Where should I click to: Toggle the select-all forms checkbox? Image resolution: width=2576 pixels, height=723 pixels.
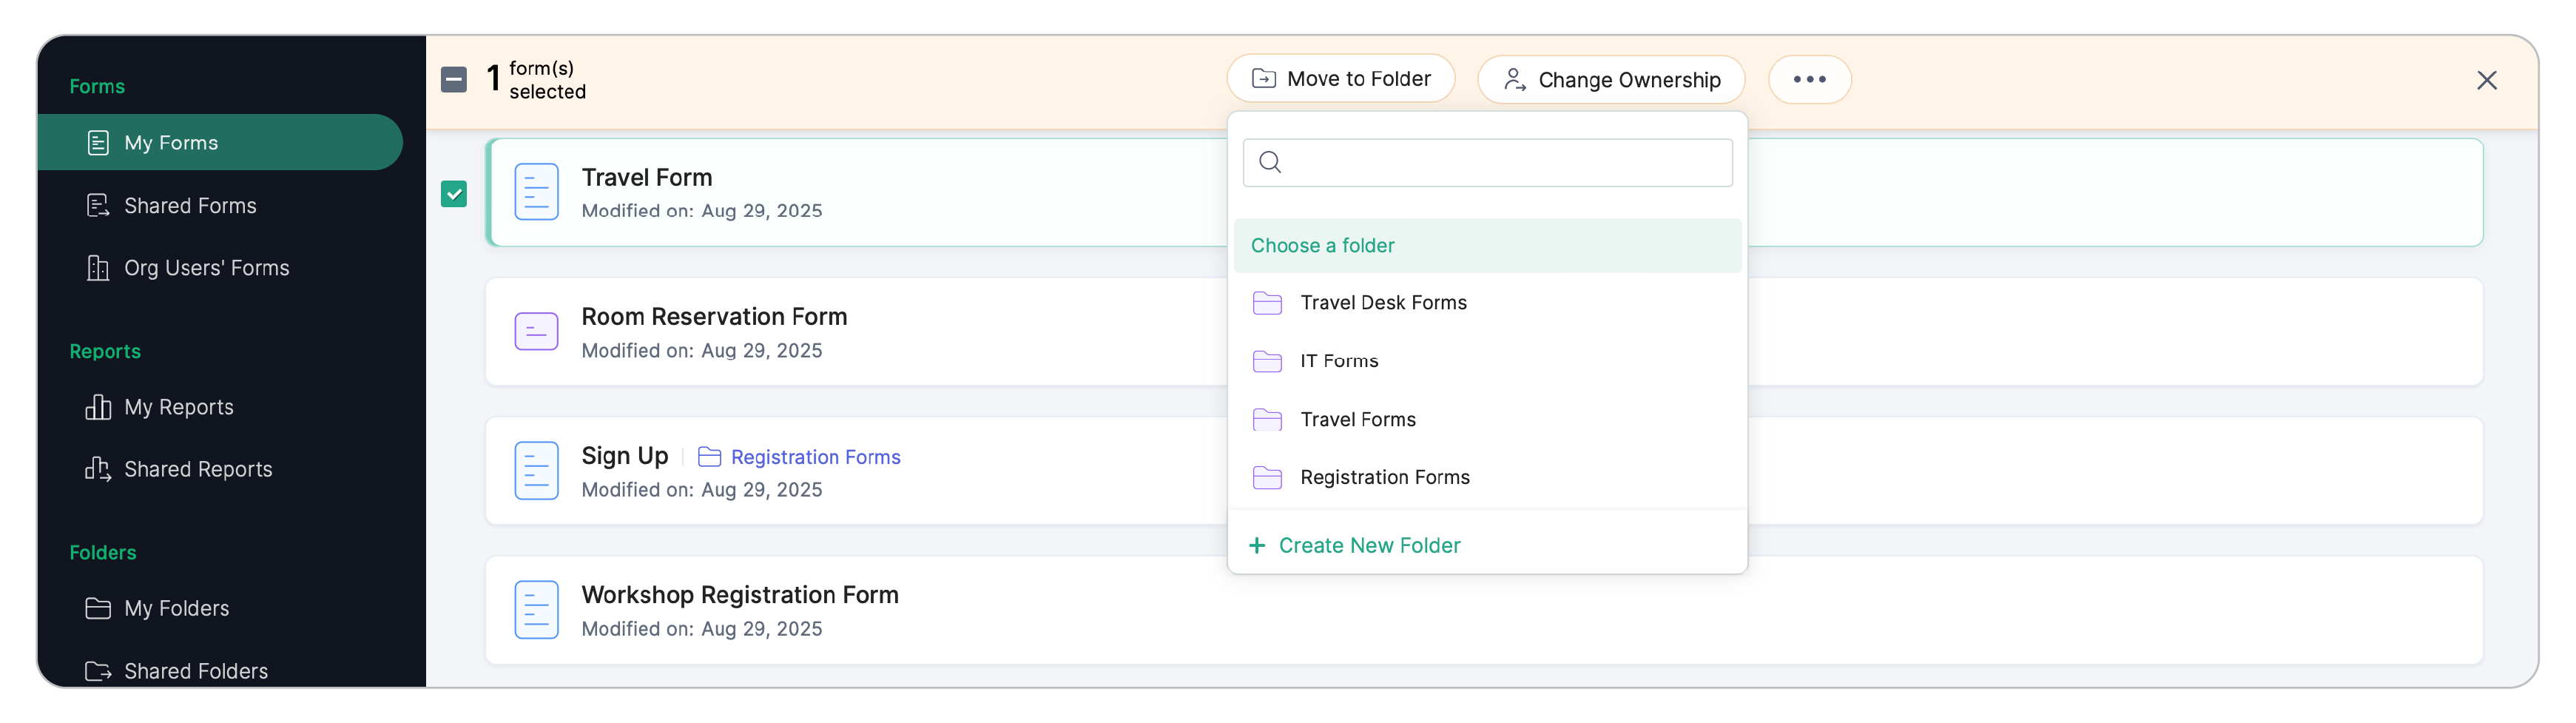[x=454, y=80]
